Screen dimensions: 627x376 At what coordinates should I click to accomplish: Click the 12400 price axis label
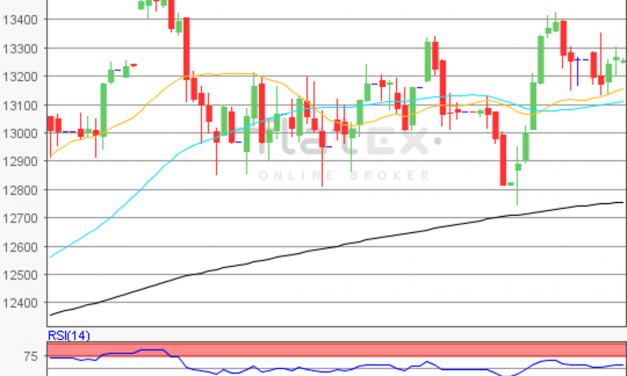(x=20, y=303)
